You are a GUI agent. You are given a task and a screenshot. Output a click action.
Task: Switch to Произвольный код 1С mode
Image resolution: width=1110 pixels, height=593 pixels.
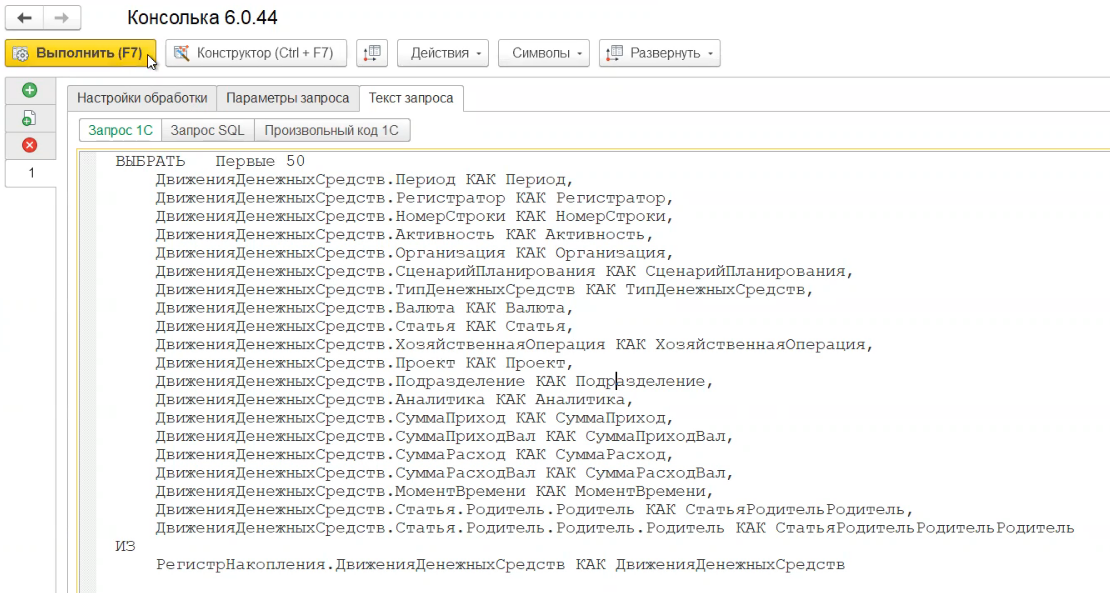point(332,130)
